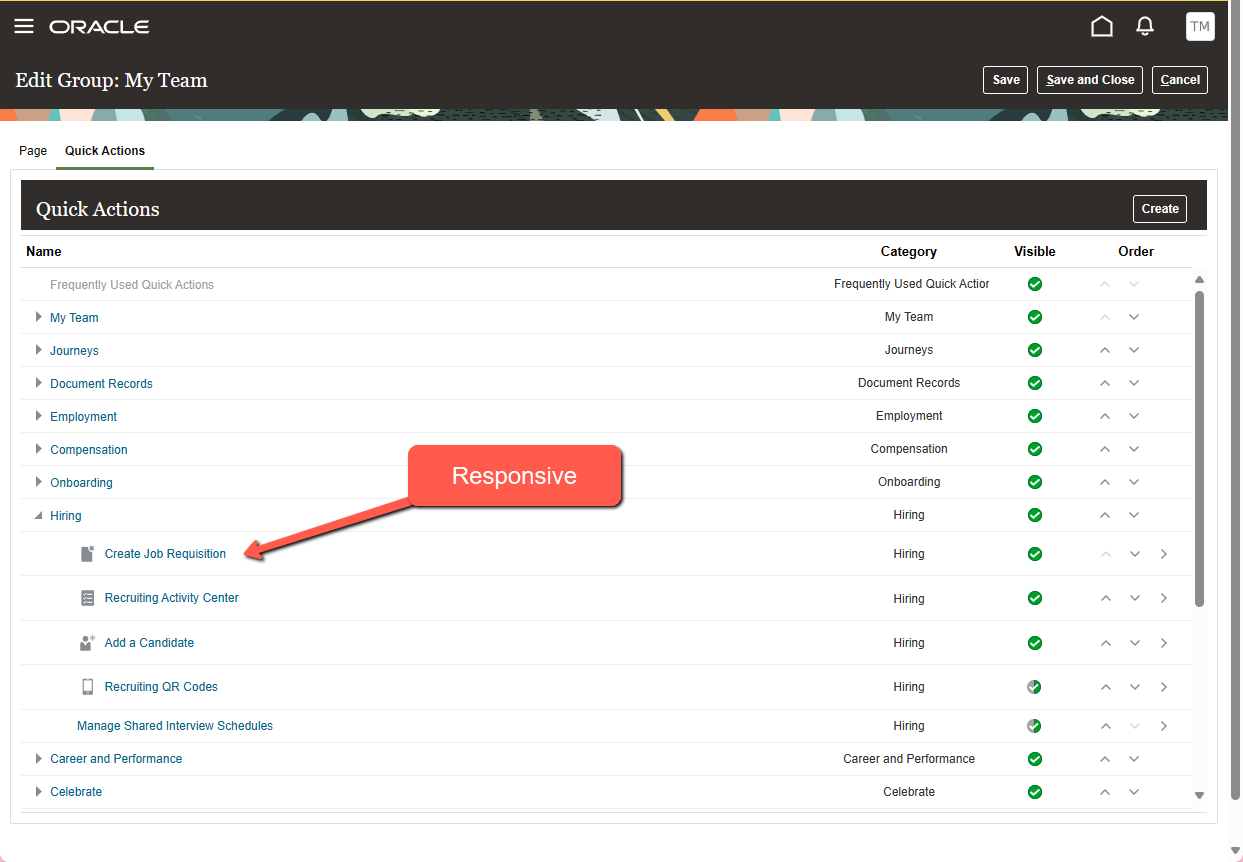1243x862 pixels.
Task: Click the TM user avatar icon
Action: point(1200,26)
